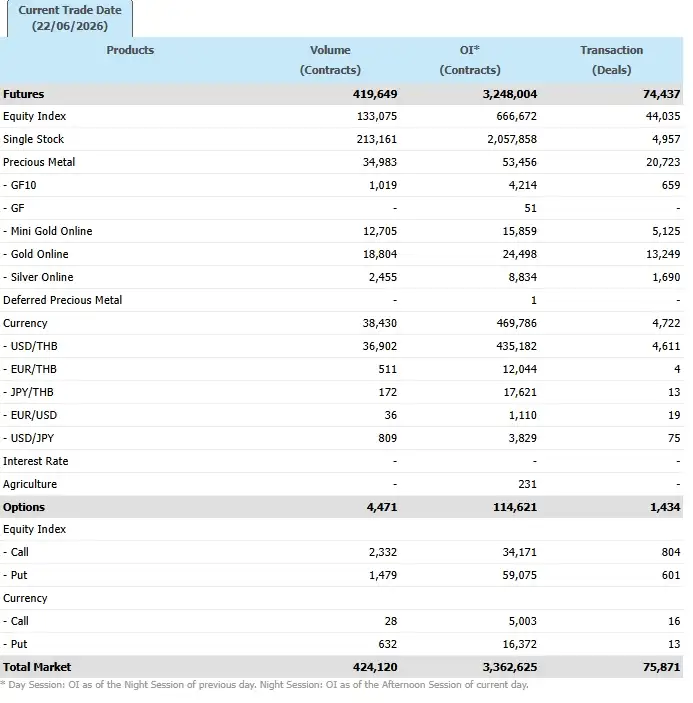Screen dimensions: 693x703
Task: Select the Options summary row label
Action: [24, 508]
